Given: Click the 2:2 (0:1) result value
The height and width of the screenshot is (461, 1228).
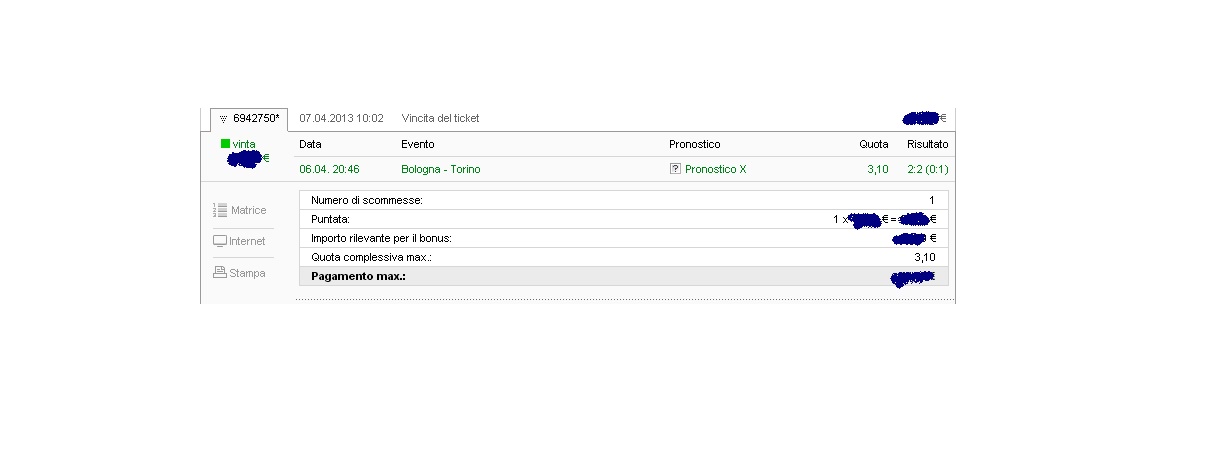Looking at the screenshot, I should point(927,169).
